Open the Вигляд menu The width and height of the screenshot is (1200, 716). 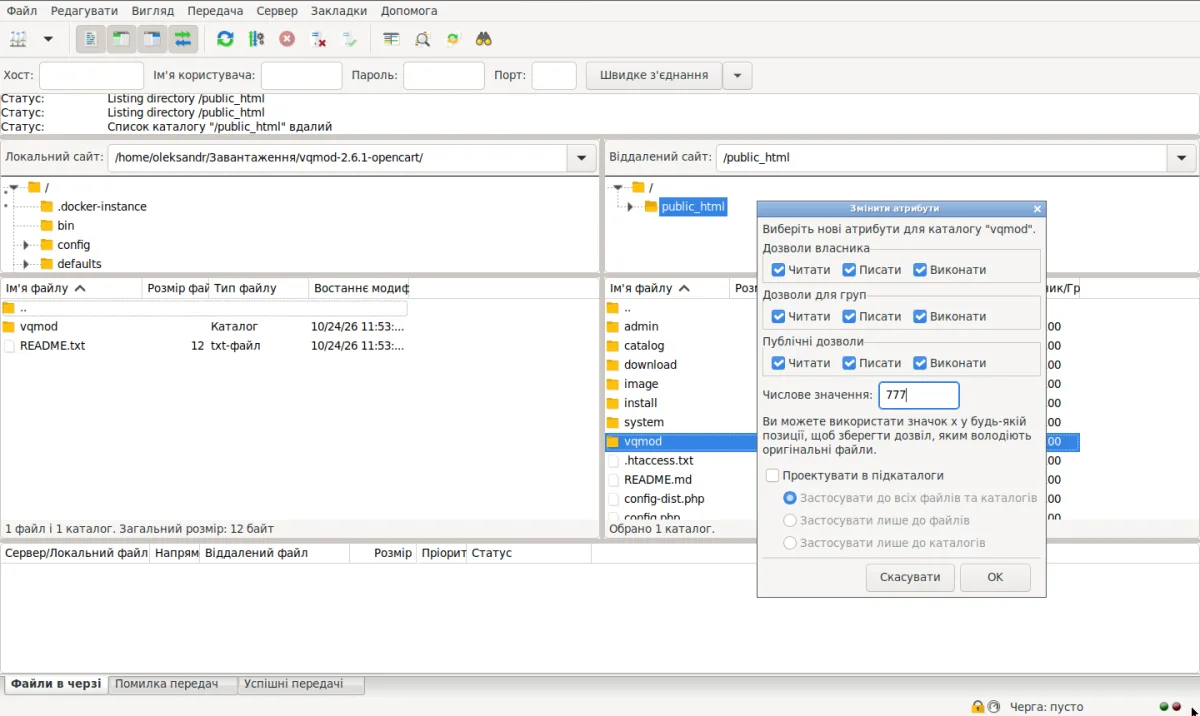pos(152,10)
